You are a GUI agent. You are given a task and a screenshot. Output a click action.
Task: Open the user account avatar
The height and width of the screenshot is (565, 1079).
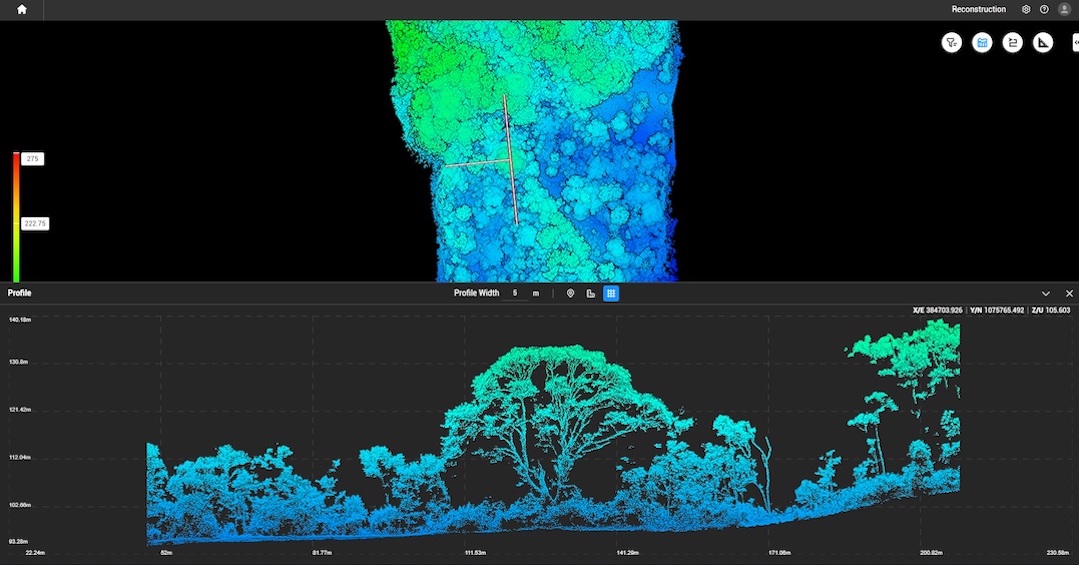click(x=1064, y=9)
